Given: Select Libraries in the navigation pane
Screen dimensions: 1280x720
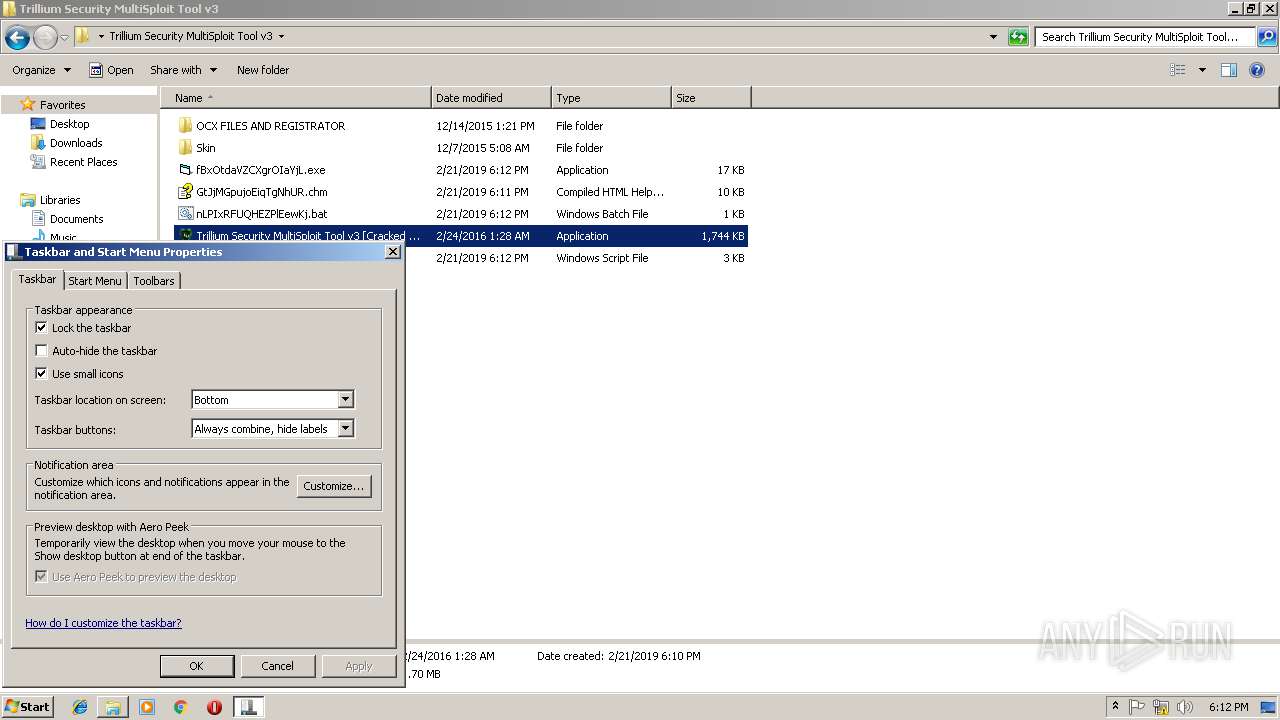Looking at the screenshot, I should 60,200.
